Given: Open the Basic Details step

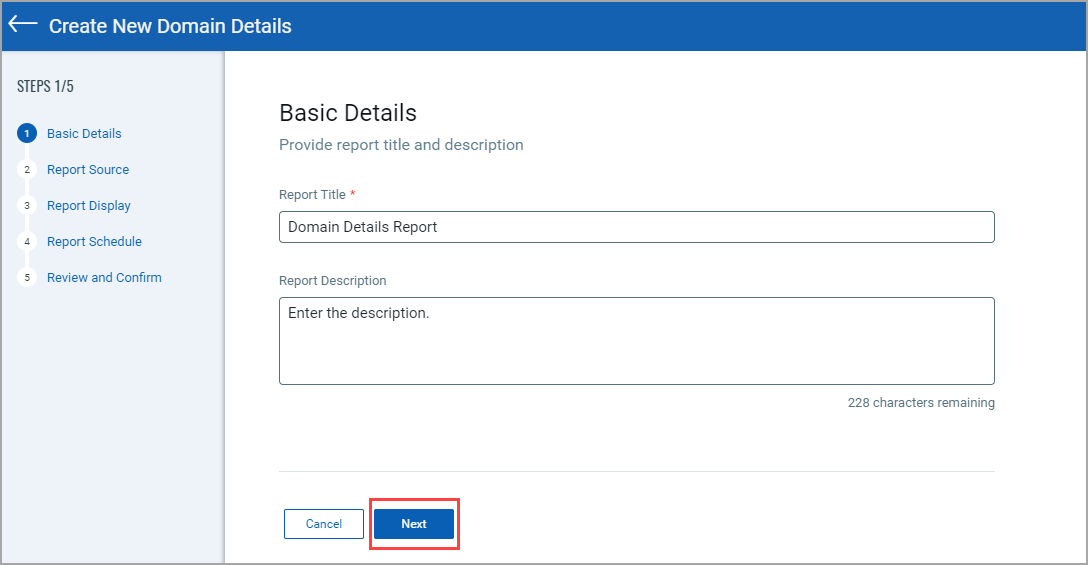Looking at the screenshot, I should click(x=84, y=134).
